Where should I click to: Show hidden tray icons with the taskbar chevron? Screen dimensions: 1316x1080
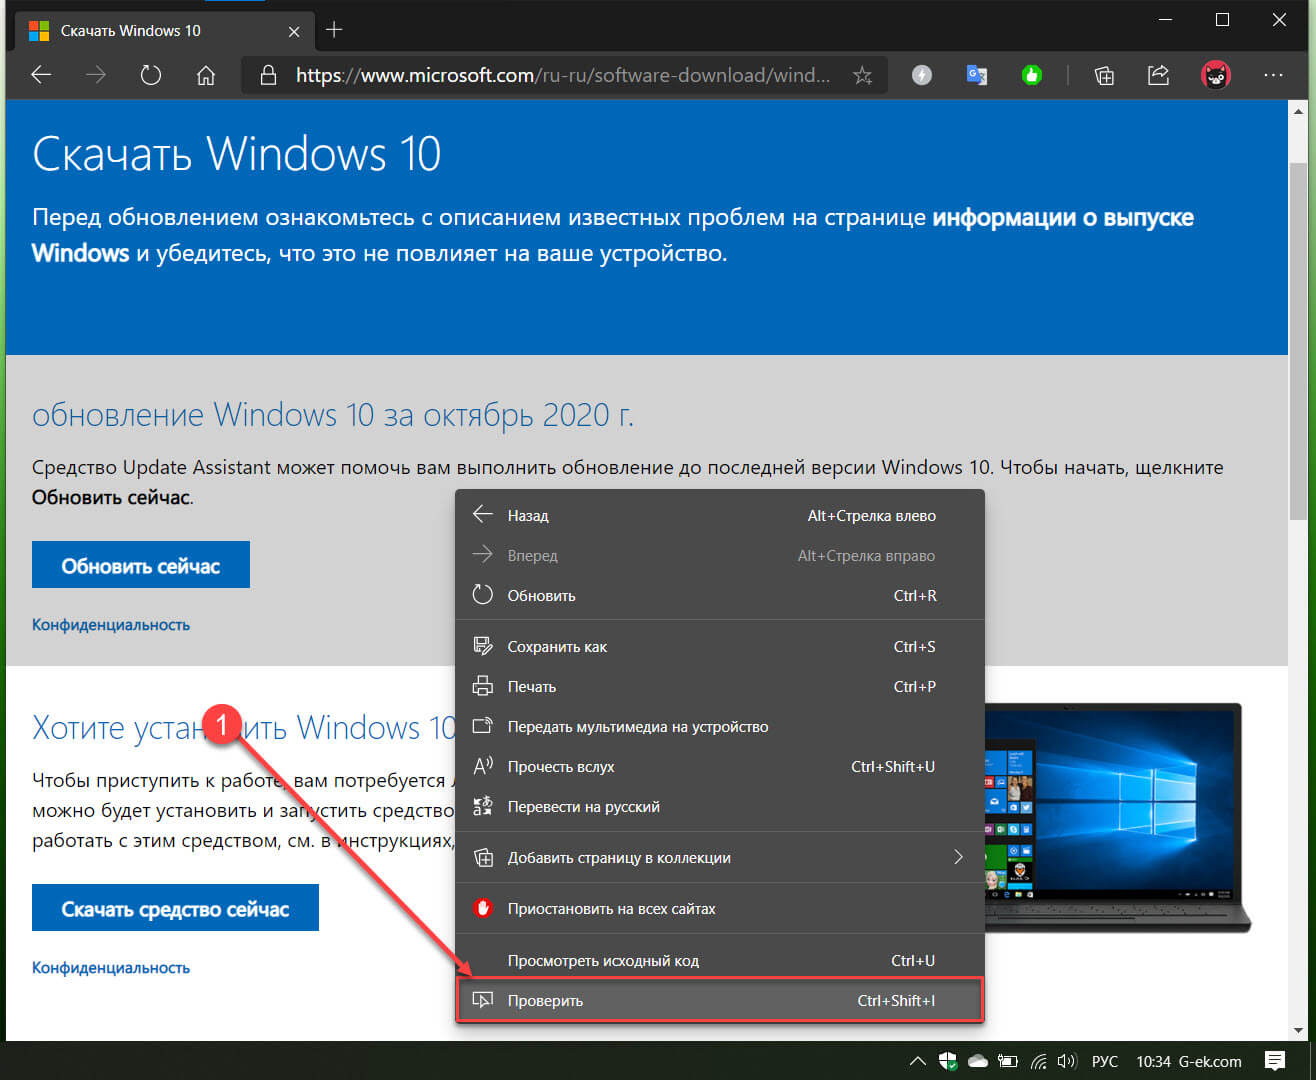(x=916, y=1061)
